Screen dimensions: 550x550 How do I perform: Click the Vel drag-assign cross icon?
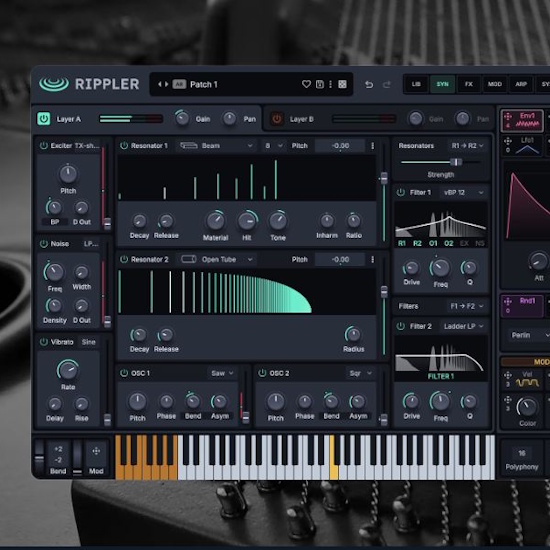point(508,375)
